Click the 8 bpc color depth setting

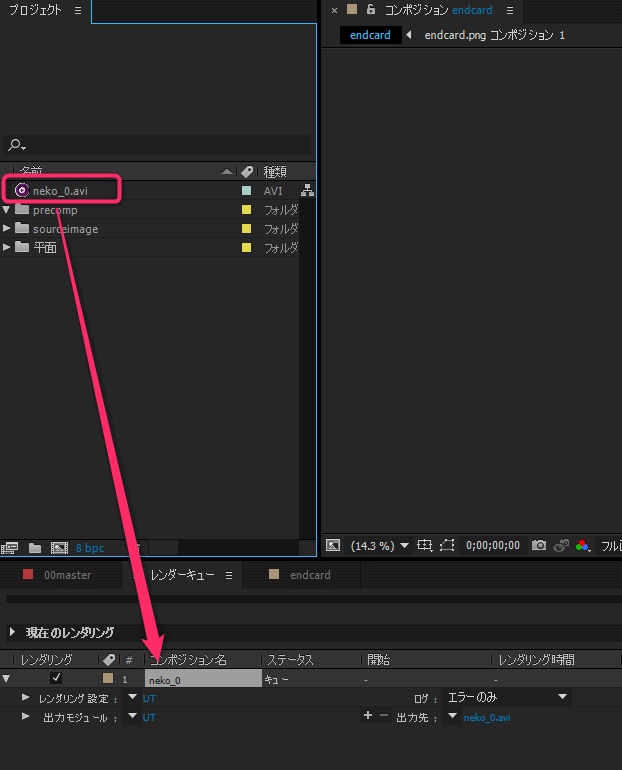coord(90,548)
